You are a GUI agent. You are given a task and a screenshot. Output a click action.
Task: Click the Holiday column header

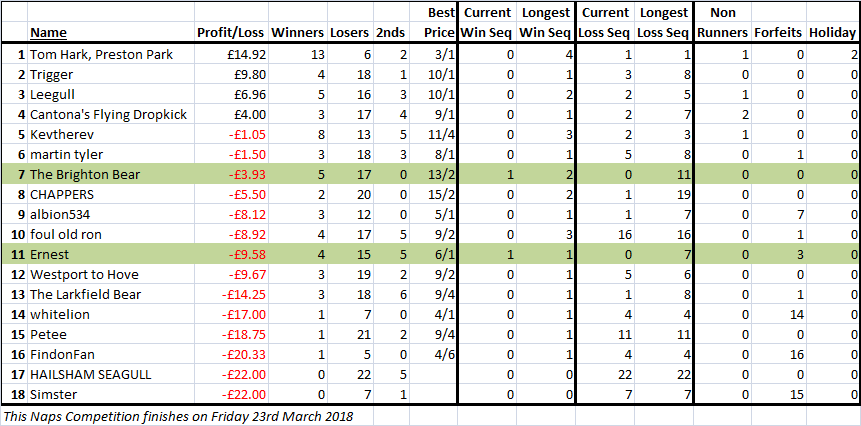[832, 33]
